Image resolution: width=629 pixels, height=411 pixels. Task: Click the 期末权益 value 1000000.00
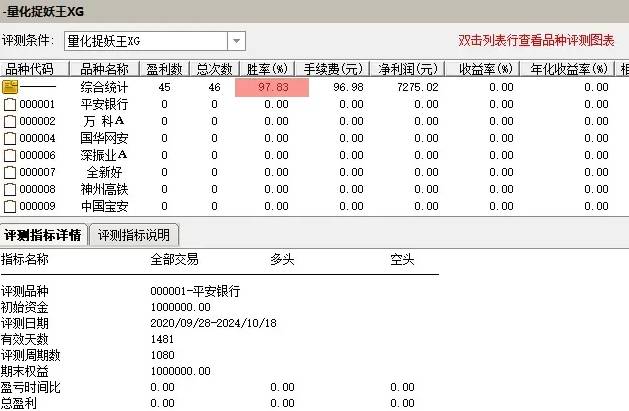coord(181,371)
